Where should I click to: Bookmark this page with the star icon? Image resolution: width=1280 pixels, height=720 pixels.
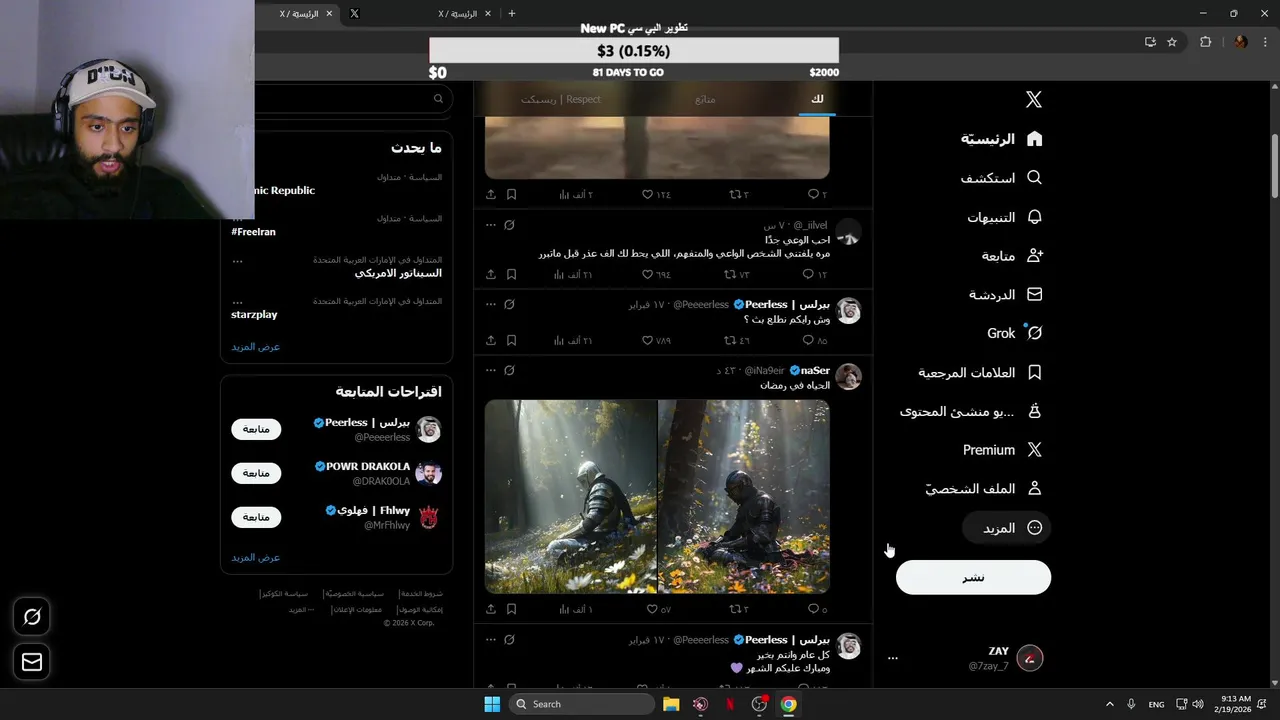click(1172, 42)
